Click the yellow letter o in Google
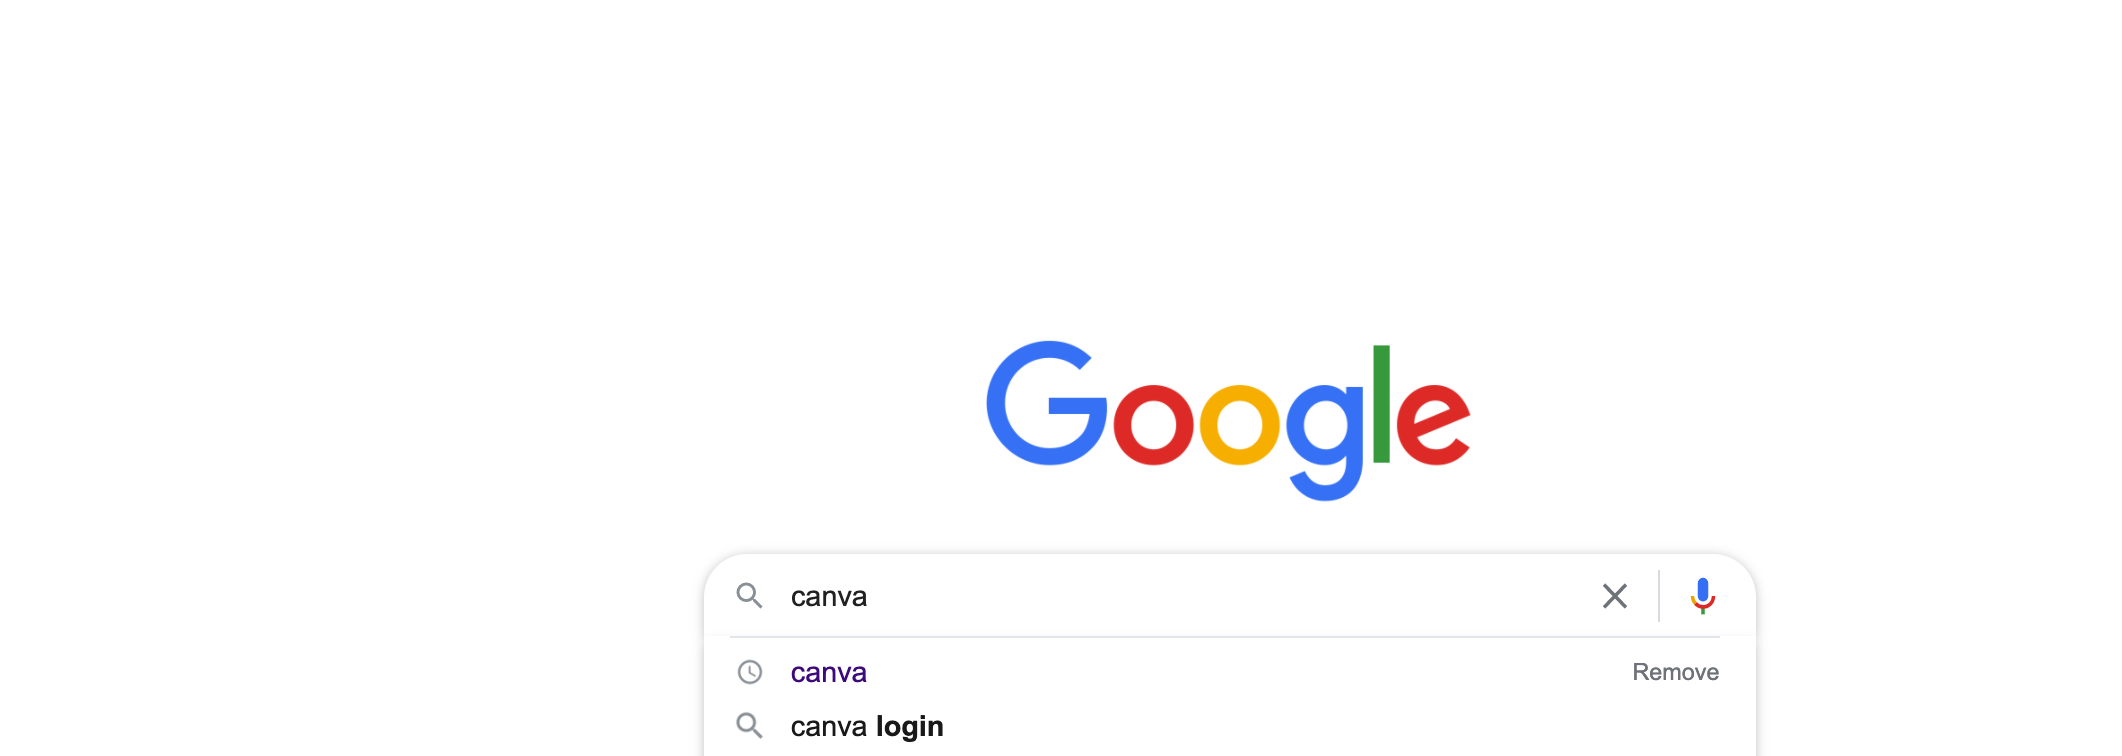This screenshot has width=2122, height=756. click(x=1239, y=425)
